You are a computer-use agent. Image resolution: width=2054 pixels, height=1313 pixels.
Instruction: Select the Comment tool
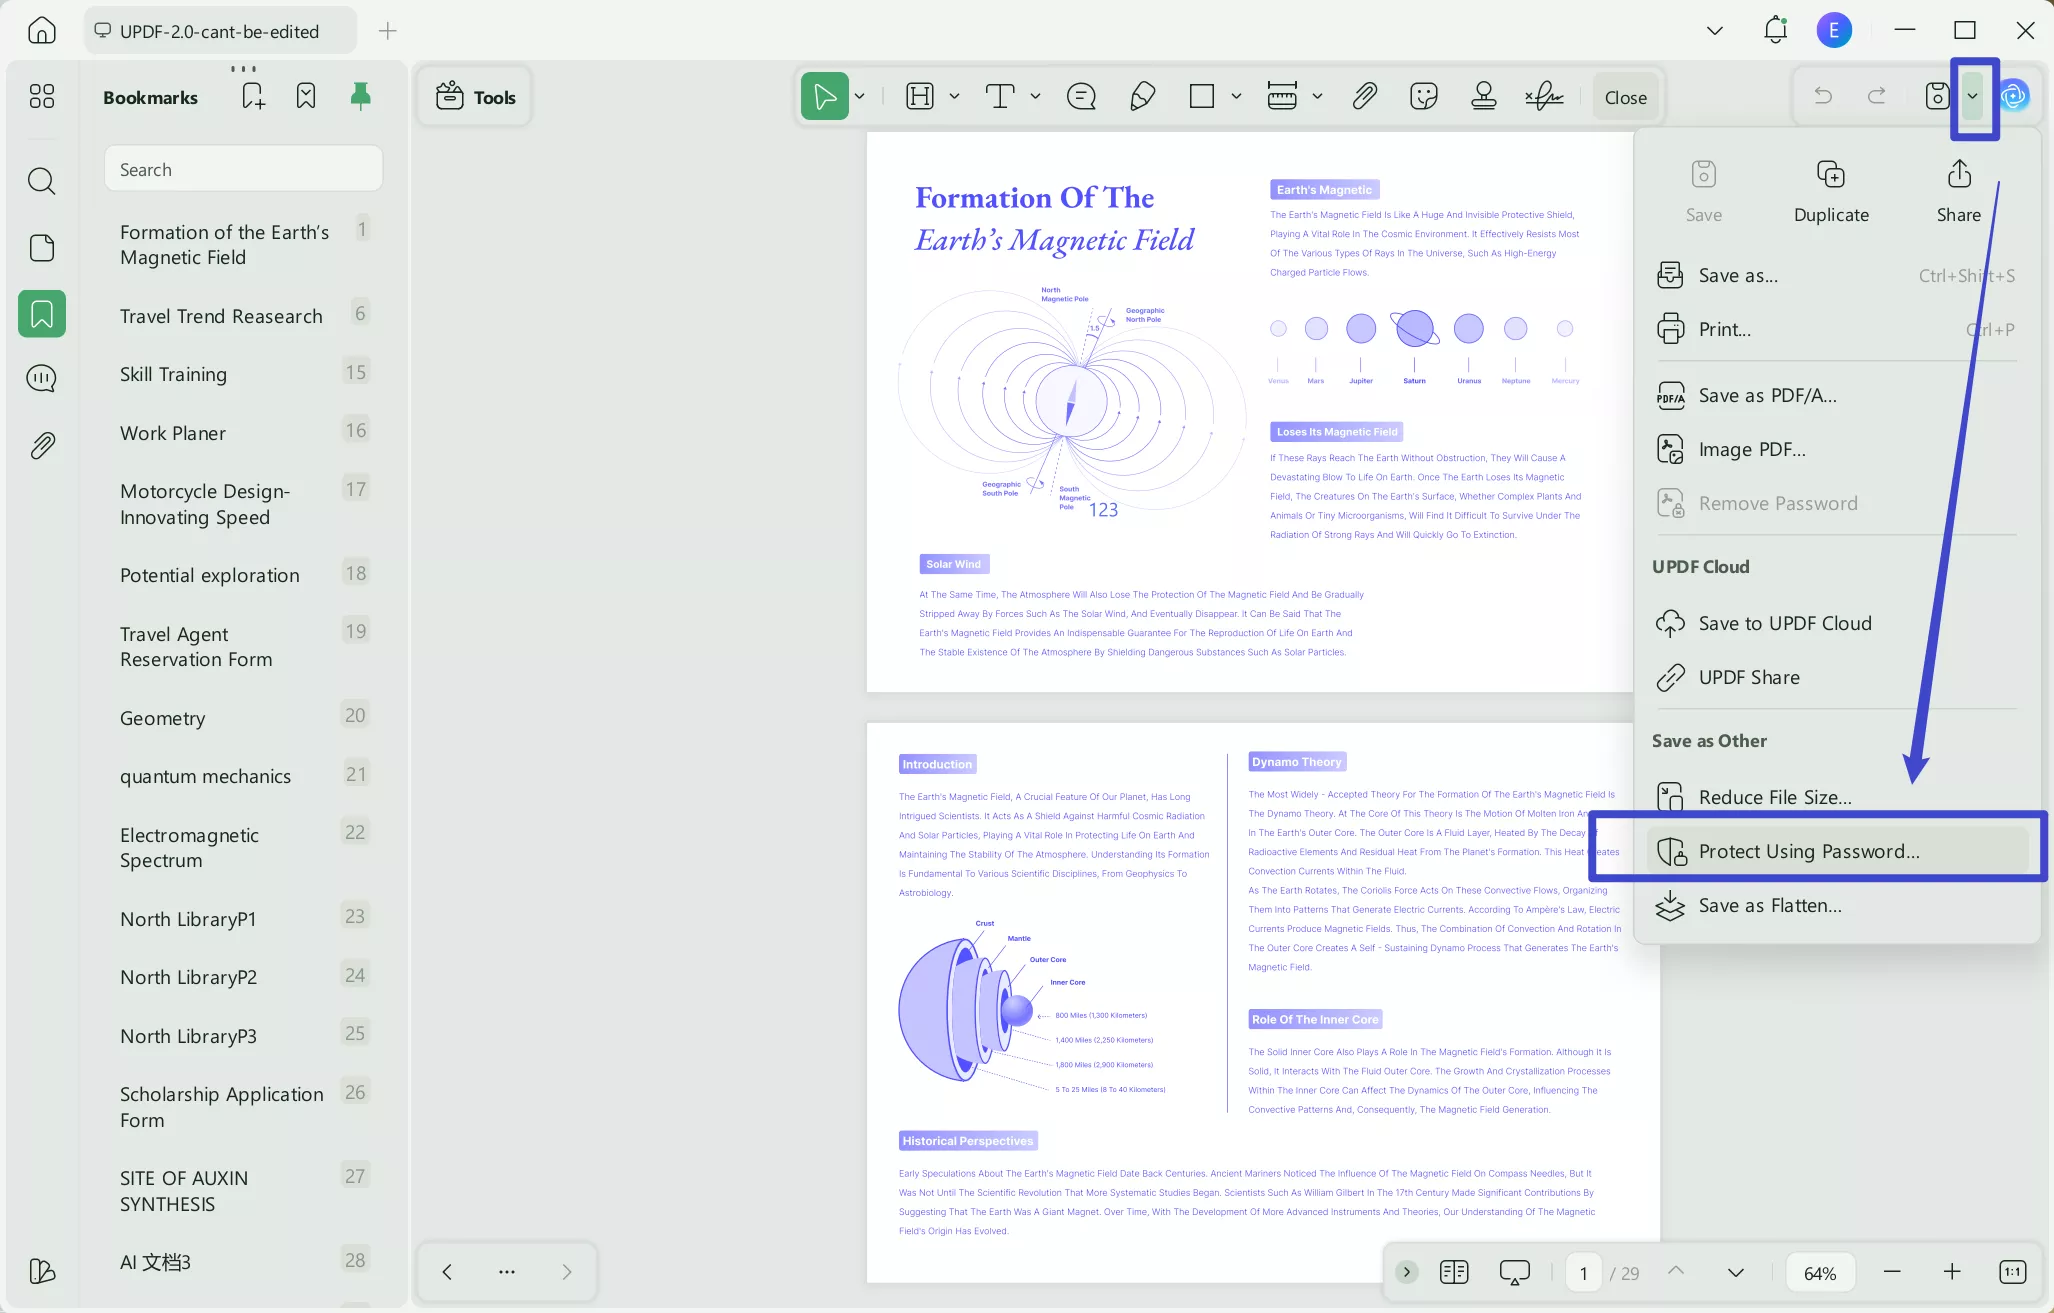1080,96
